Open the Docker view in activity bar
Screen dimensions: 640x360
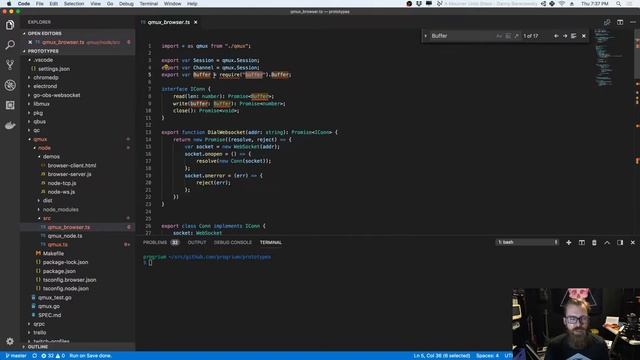click(x=10, y=125)
